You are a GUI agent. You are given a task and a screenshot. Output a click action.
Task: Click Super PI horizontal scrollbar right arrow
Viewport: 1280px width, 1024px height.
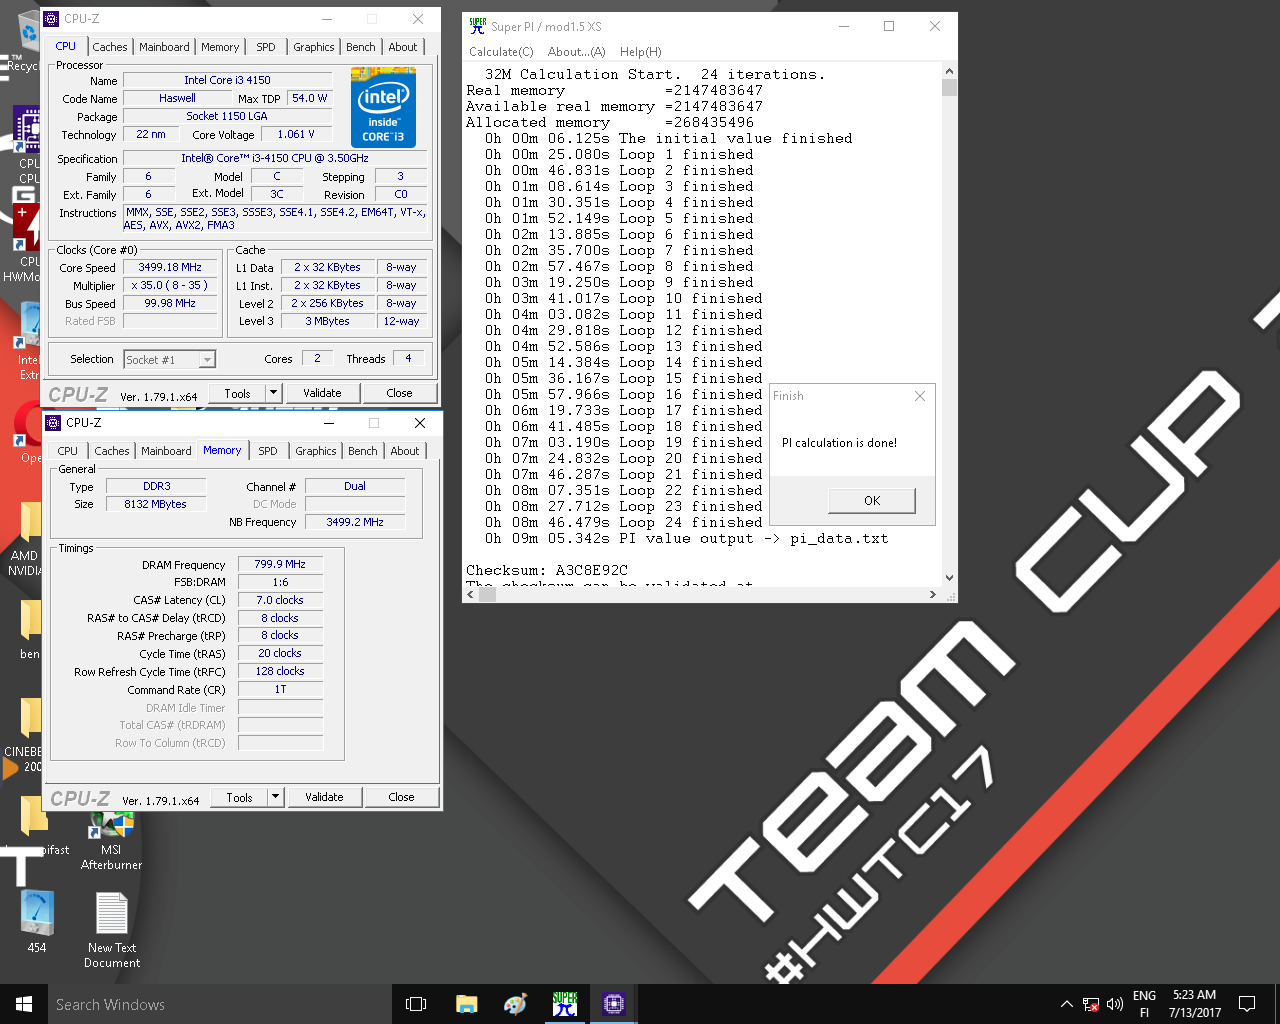[933, 594]
